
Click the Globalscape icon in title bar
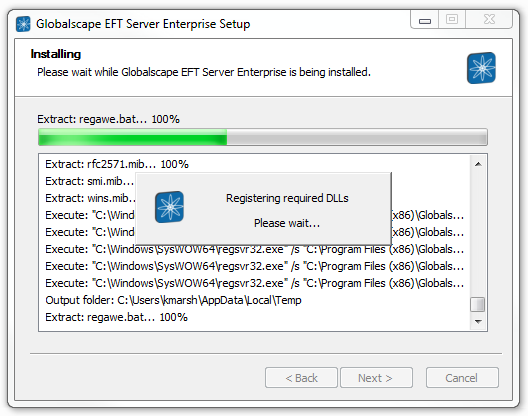[23, 24]
